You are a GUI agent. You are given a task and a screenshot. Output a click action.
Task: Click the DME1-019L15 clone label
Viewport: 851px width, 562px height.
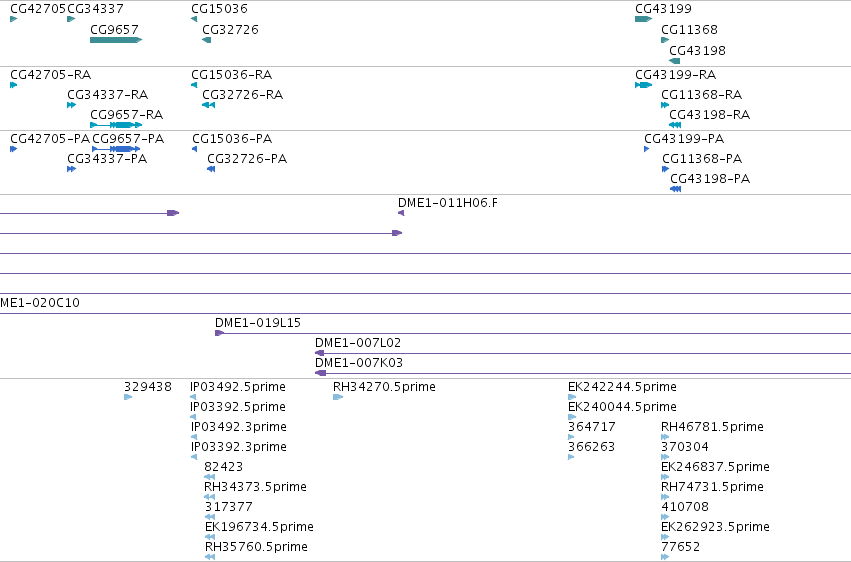pyautogui.click(x=258, y=323)
